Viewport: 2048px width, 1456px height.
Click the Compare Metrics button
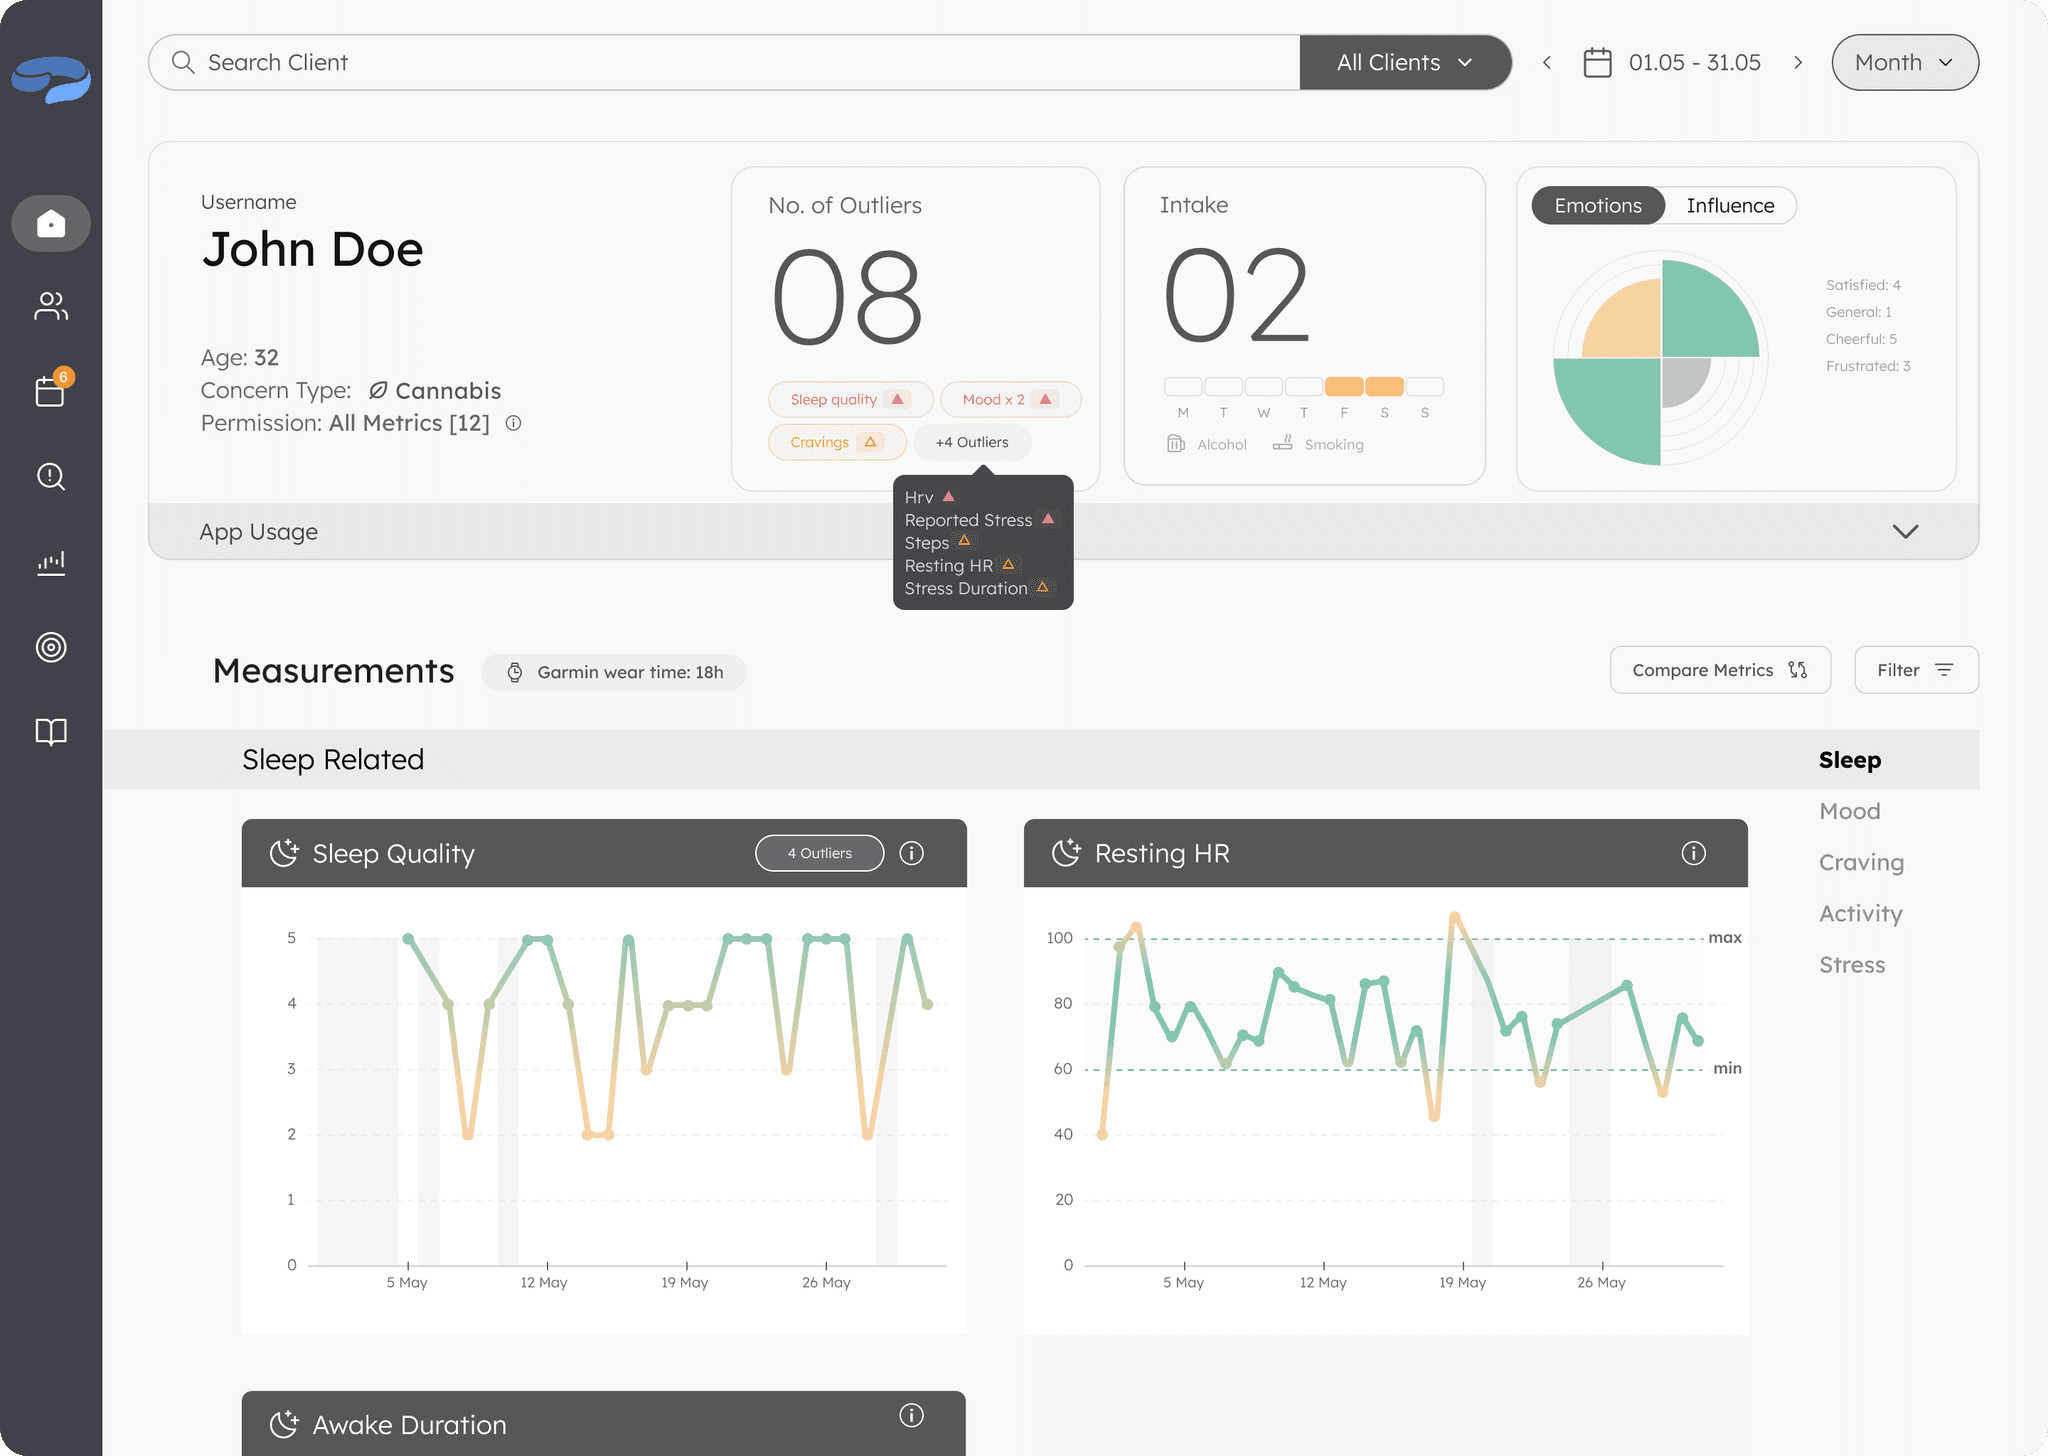coord(1719,670)
